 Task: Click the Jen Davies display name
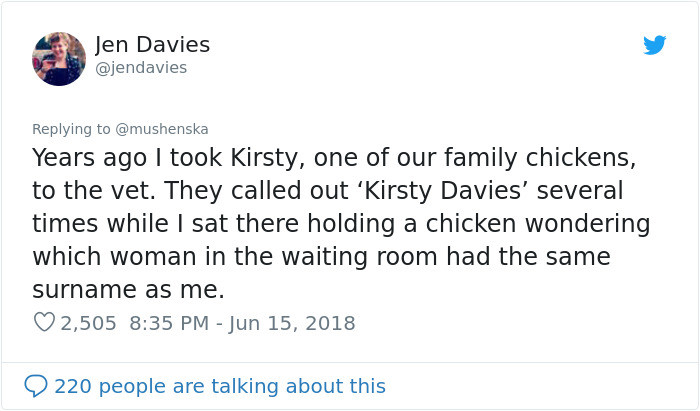(152, 45)
